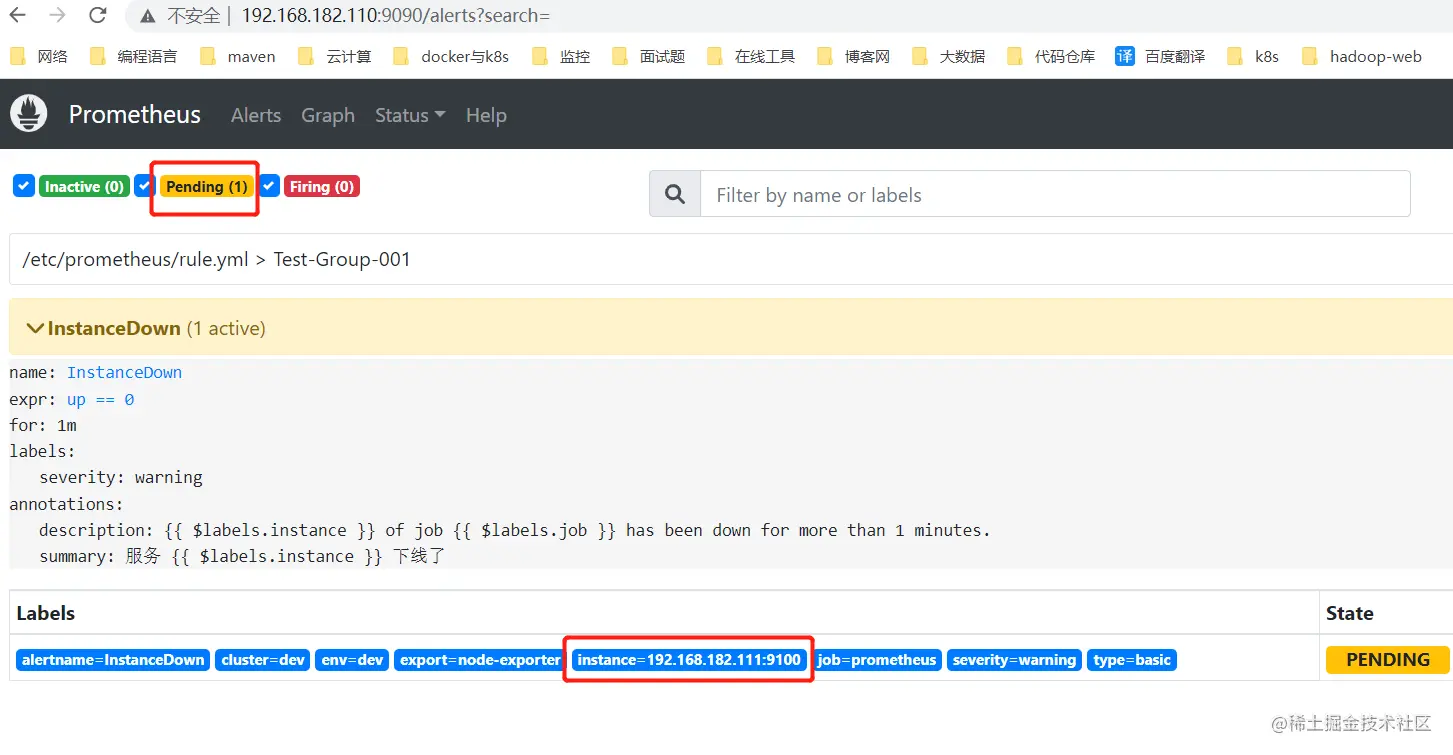Toggle the Firing (0) checkbox
1453x755 pixels.
coord(269,186)
